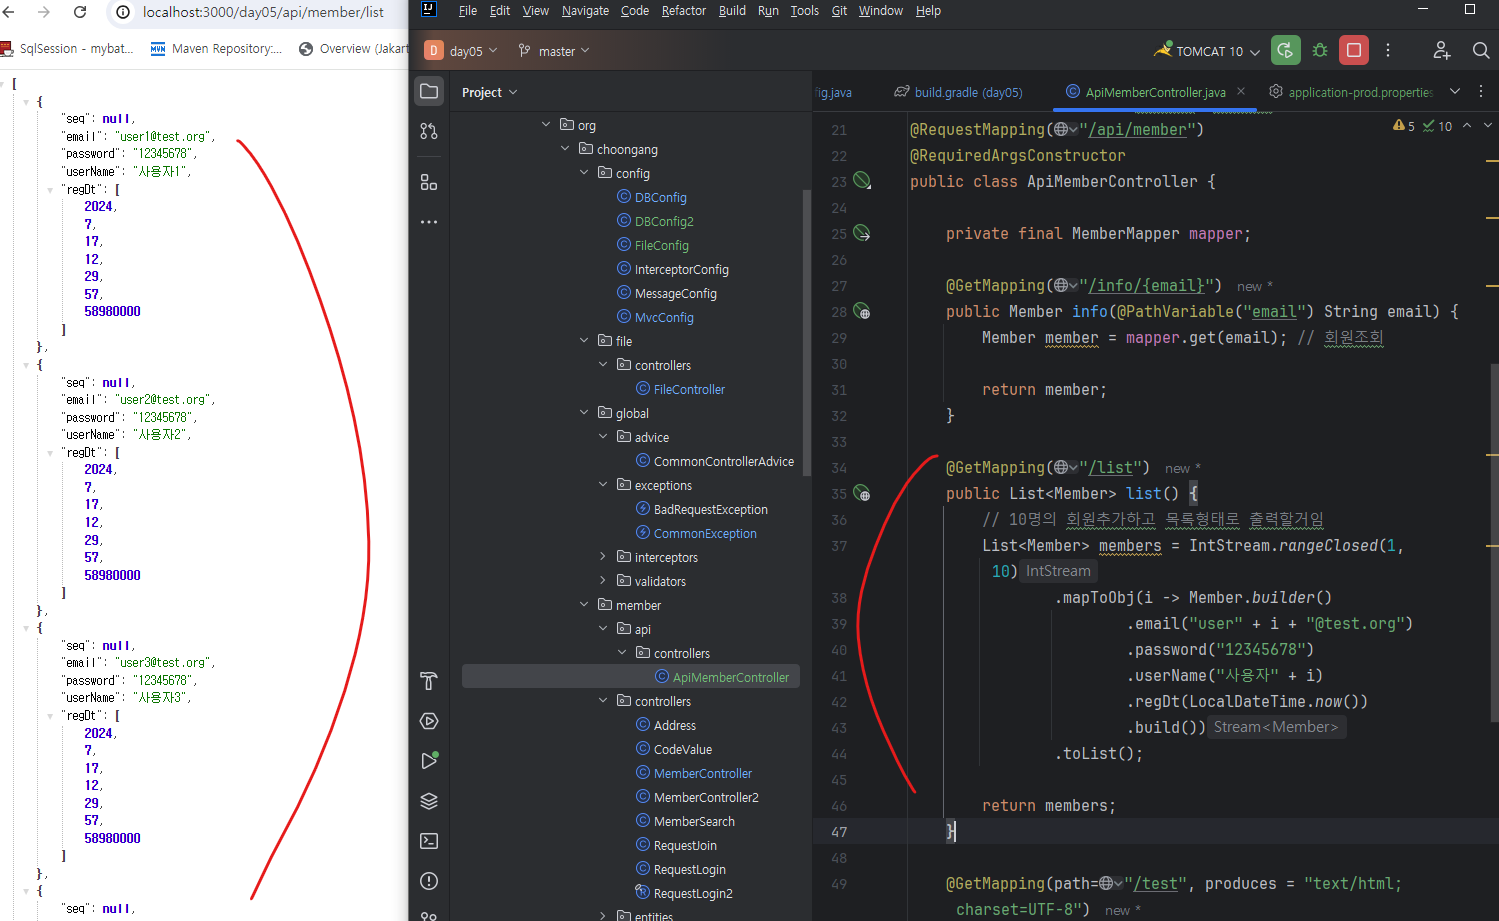Open More tool windows ellipsis icon
This screenshot has width=1499, height=921.
pos(429,222)
